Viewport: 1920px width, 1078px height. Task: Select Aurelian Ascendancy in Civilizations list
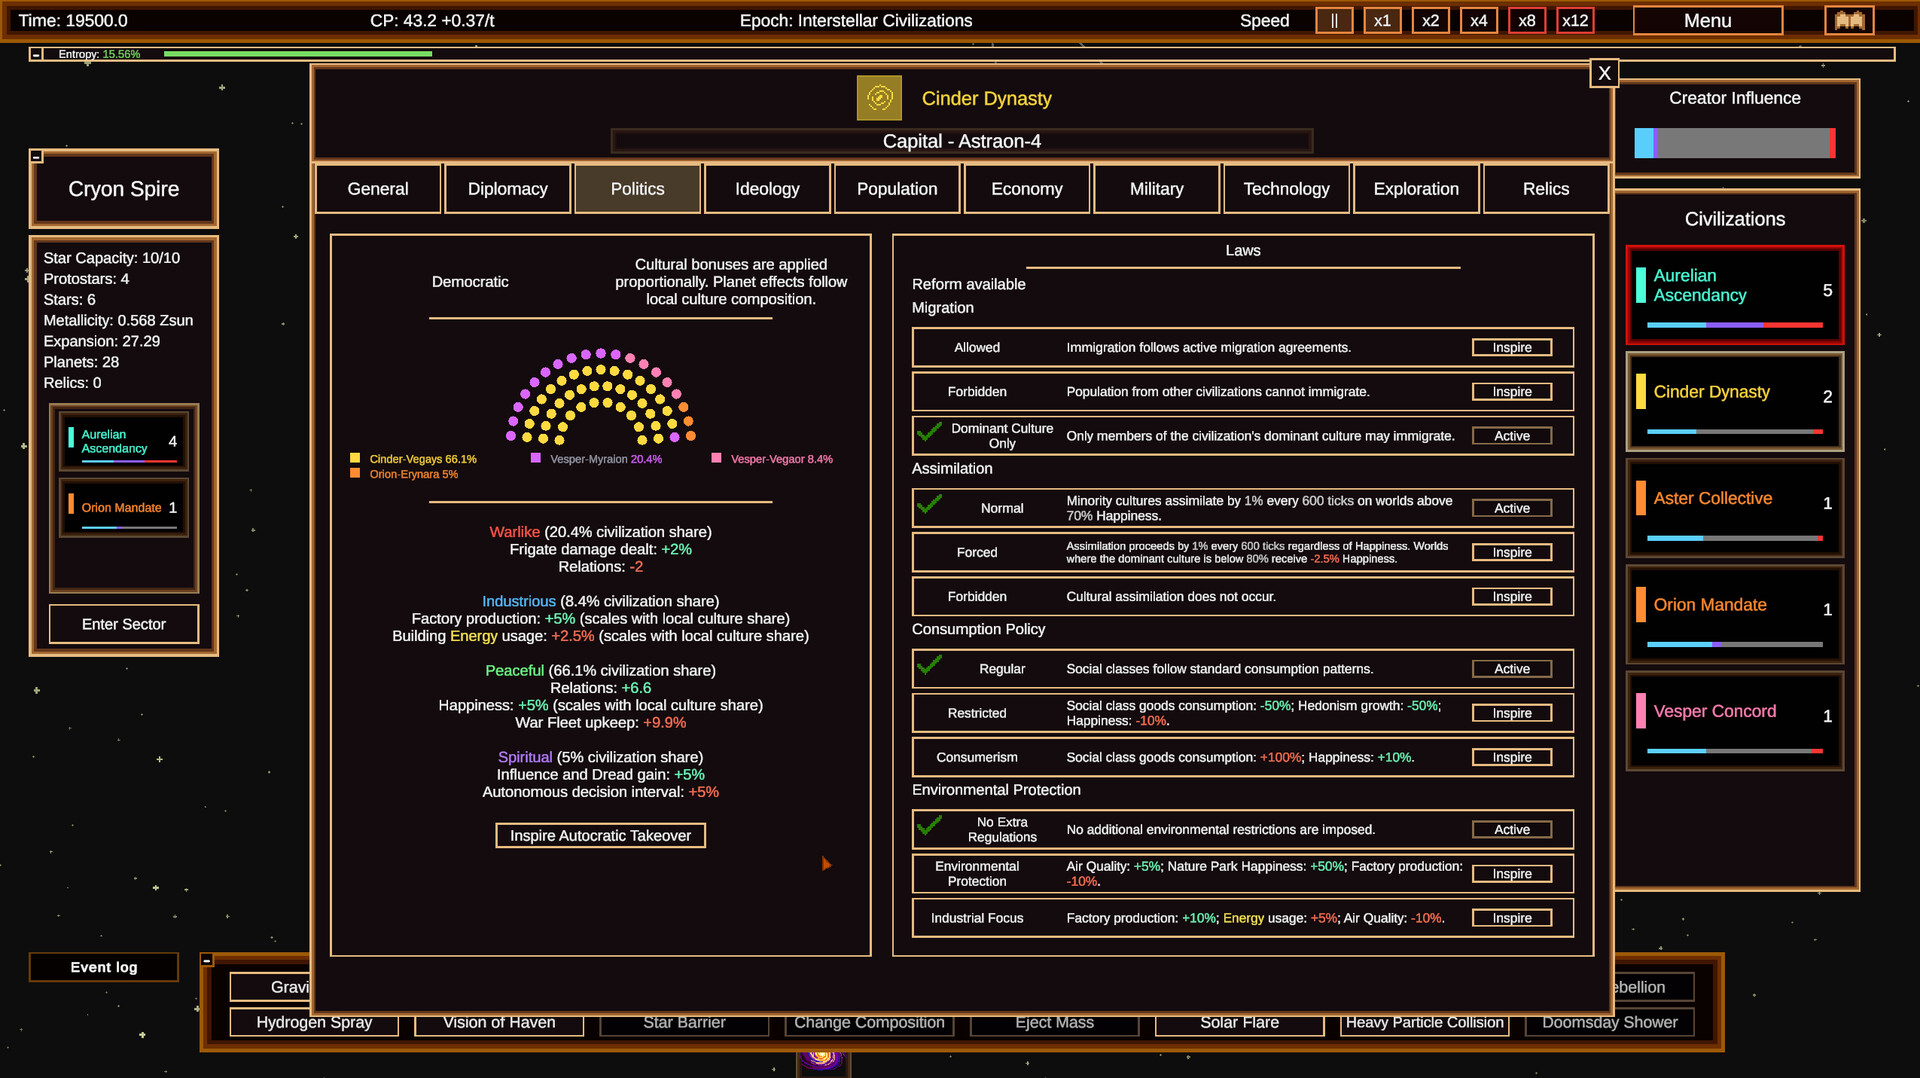coord(1734,295)
